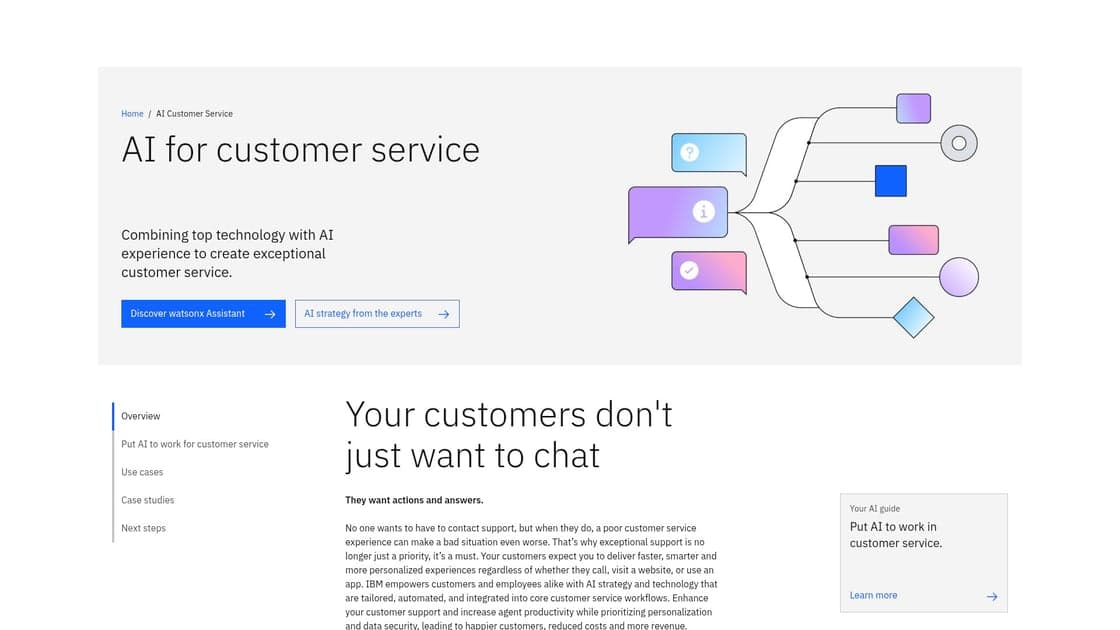Click the info icon in the purple bubble
Viewport: 1120px width, 630px height.
pyautogui.click(x=703, y=212)
